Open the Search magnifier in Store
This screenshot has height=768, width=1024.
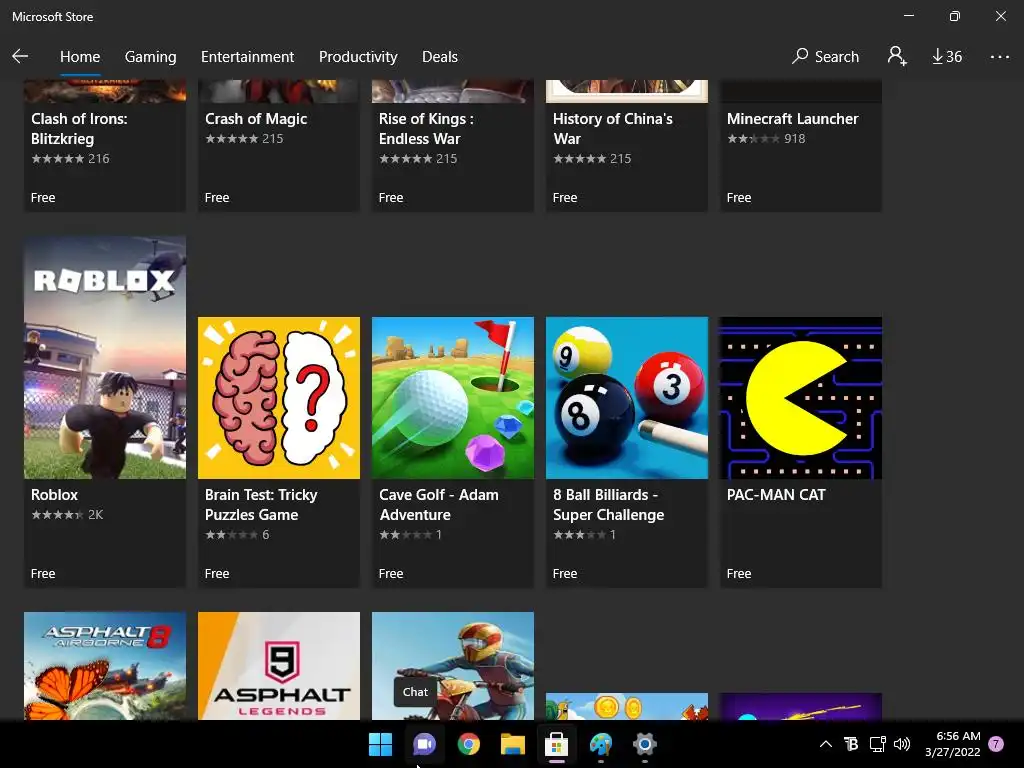tap(825, 56)
